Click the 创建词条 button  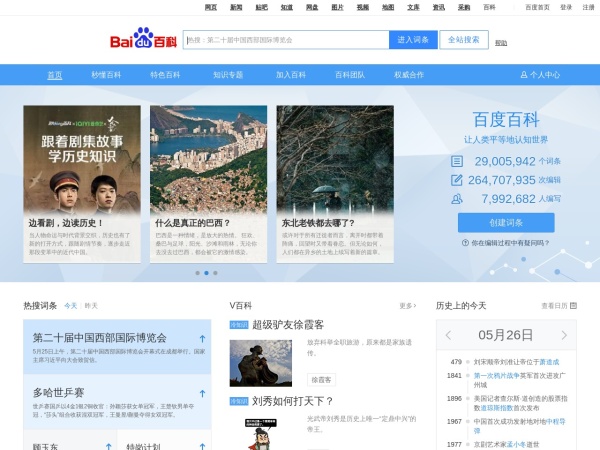point(506,223)
